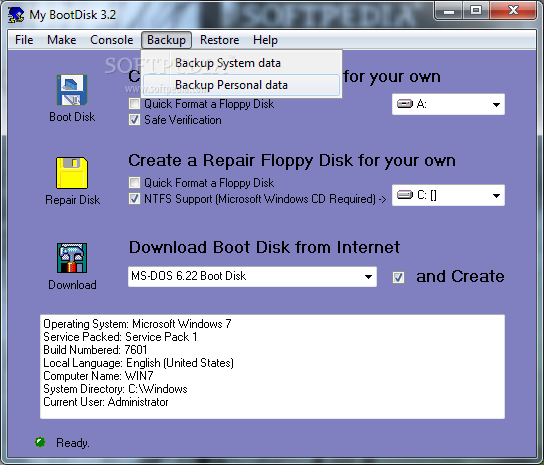The image size is (544, 465).
Task: Click 'Build Numbered: 7601' line
Action: pos(95,350)
